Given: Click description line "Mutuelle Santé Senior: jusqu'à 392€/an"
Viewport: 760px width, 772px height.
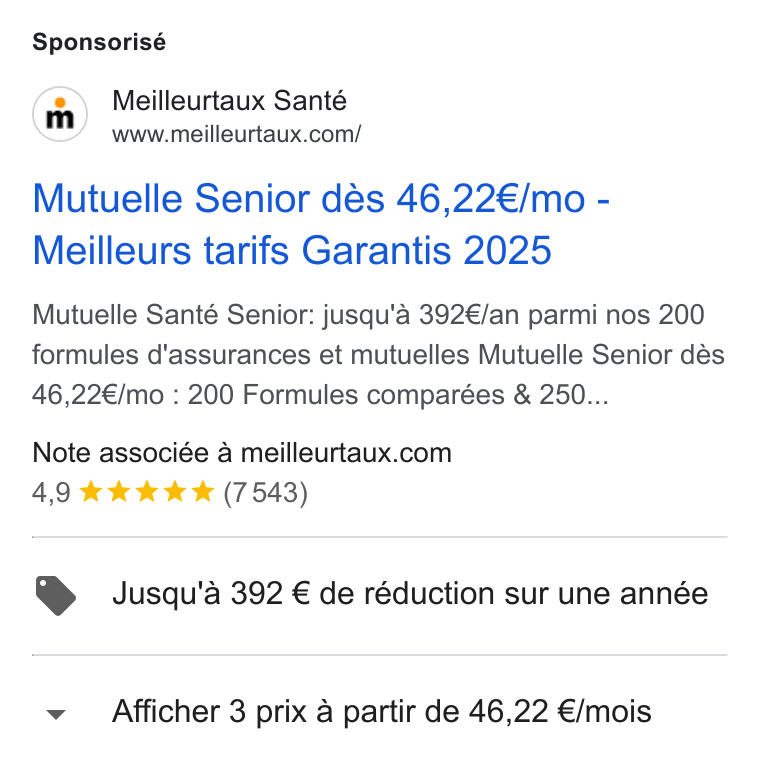Looking at the screenshot, I should [276, 315].
